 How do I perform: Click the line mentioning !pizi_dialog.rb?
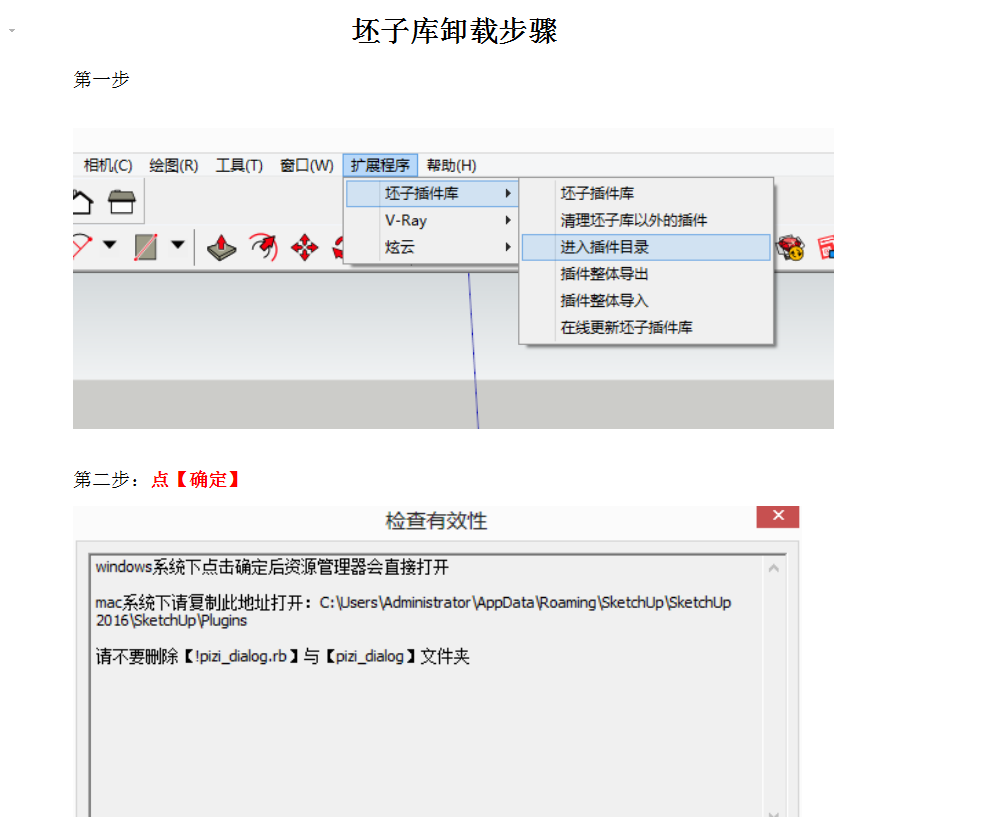point(282,656)
